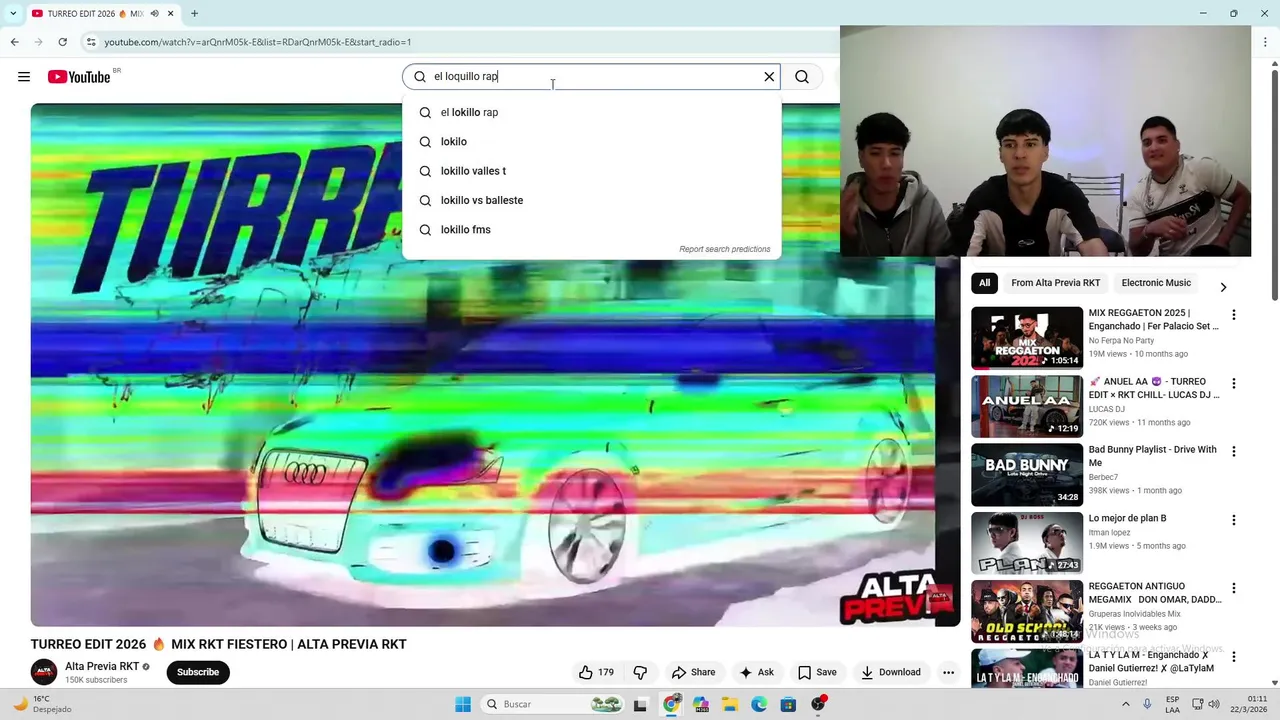Image resolution: width=1280 pixels, height=720 pixels.
Task: Select the 'All' filter chip
Action: click(x=984, y=283)
